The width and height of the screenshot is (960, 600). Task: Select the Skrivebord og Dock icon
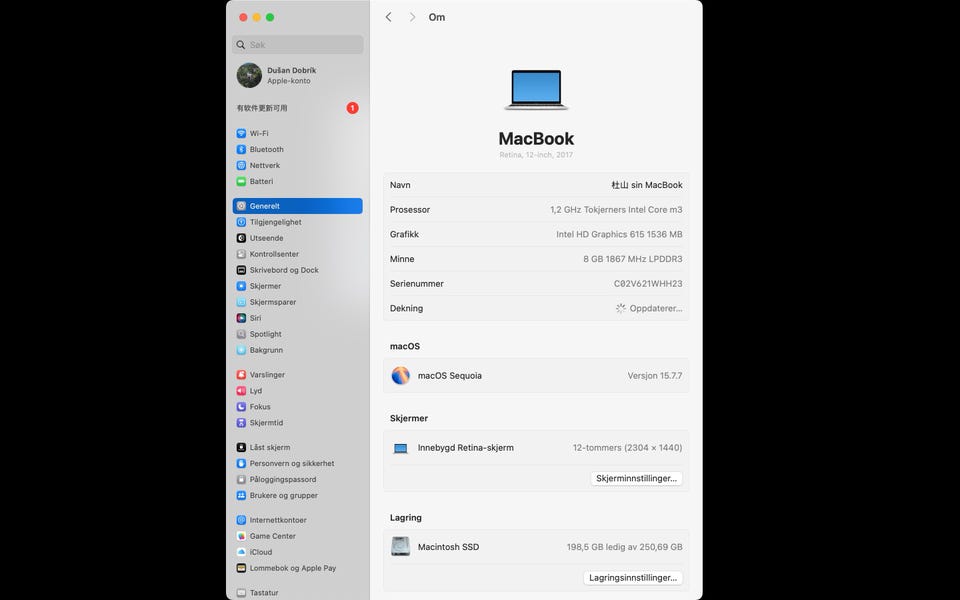[241, 270]
